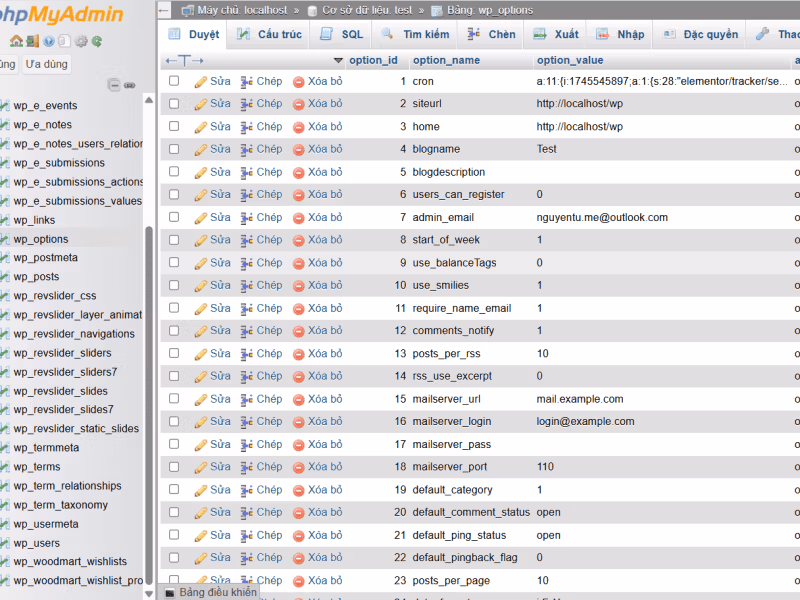This screenshot has width=800, height=600.
Task: Click the green reload navigation icon
Action: (x=96, y=41)
